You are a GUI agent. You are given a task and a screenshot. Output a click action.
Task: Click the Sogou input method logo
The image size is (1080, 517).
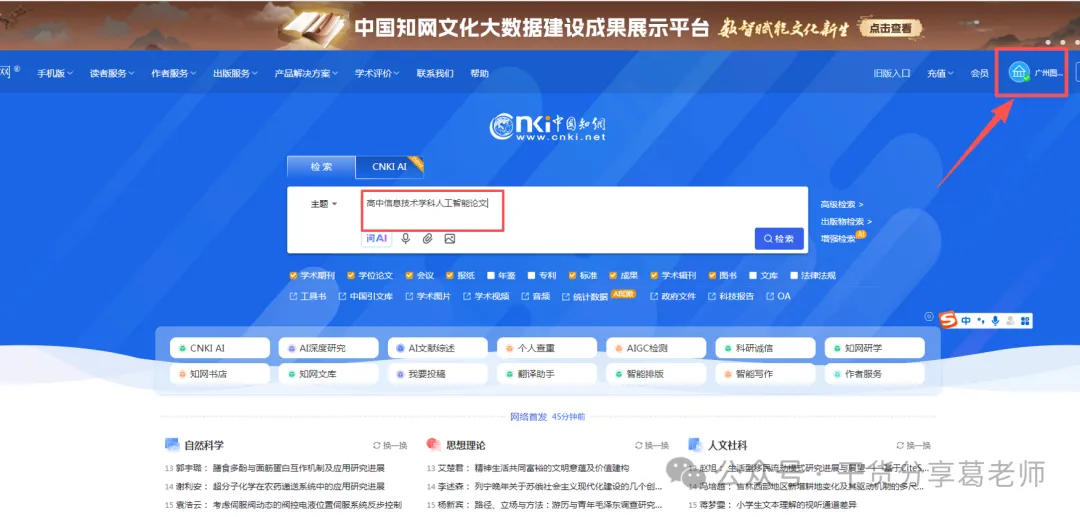[x=949, y=321]
